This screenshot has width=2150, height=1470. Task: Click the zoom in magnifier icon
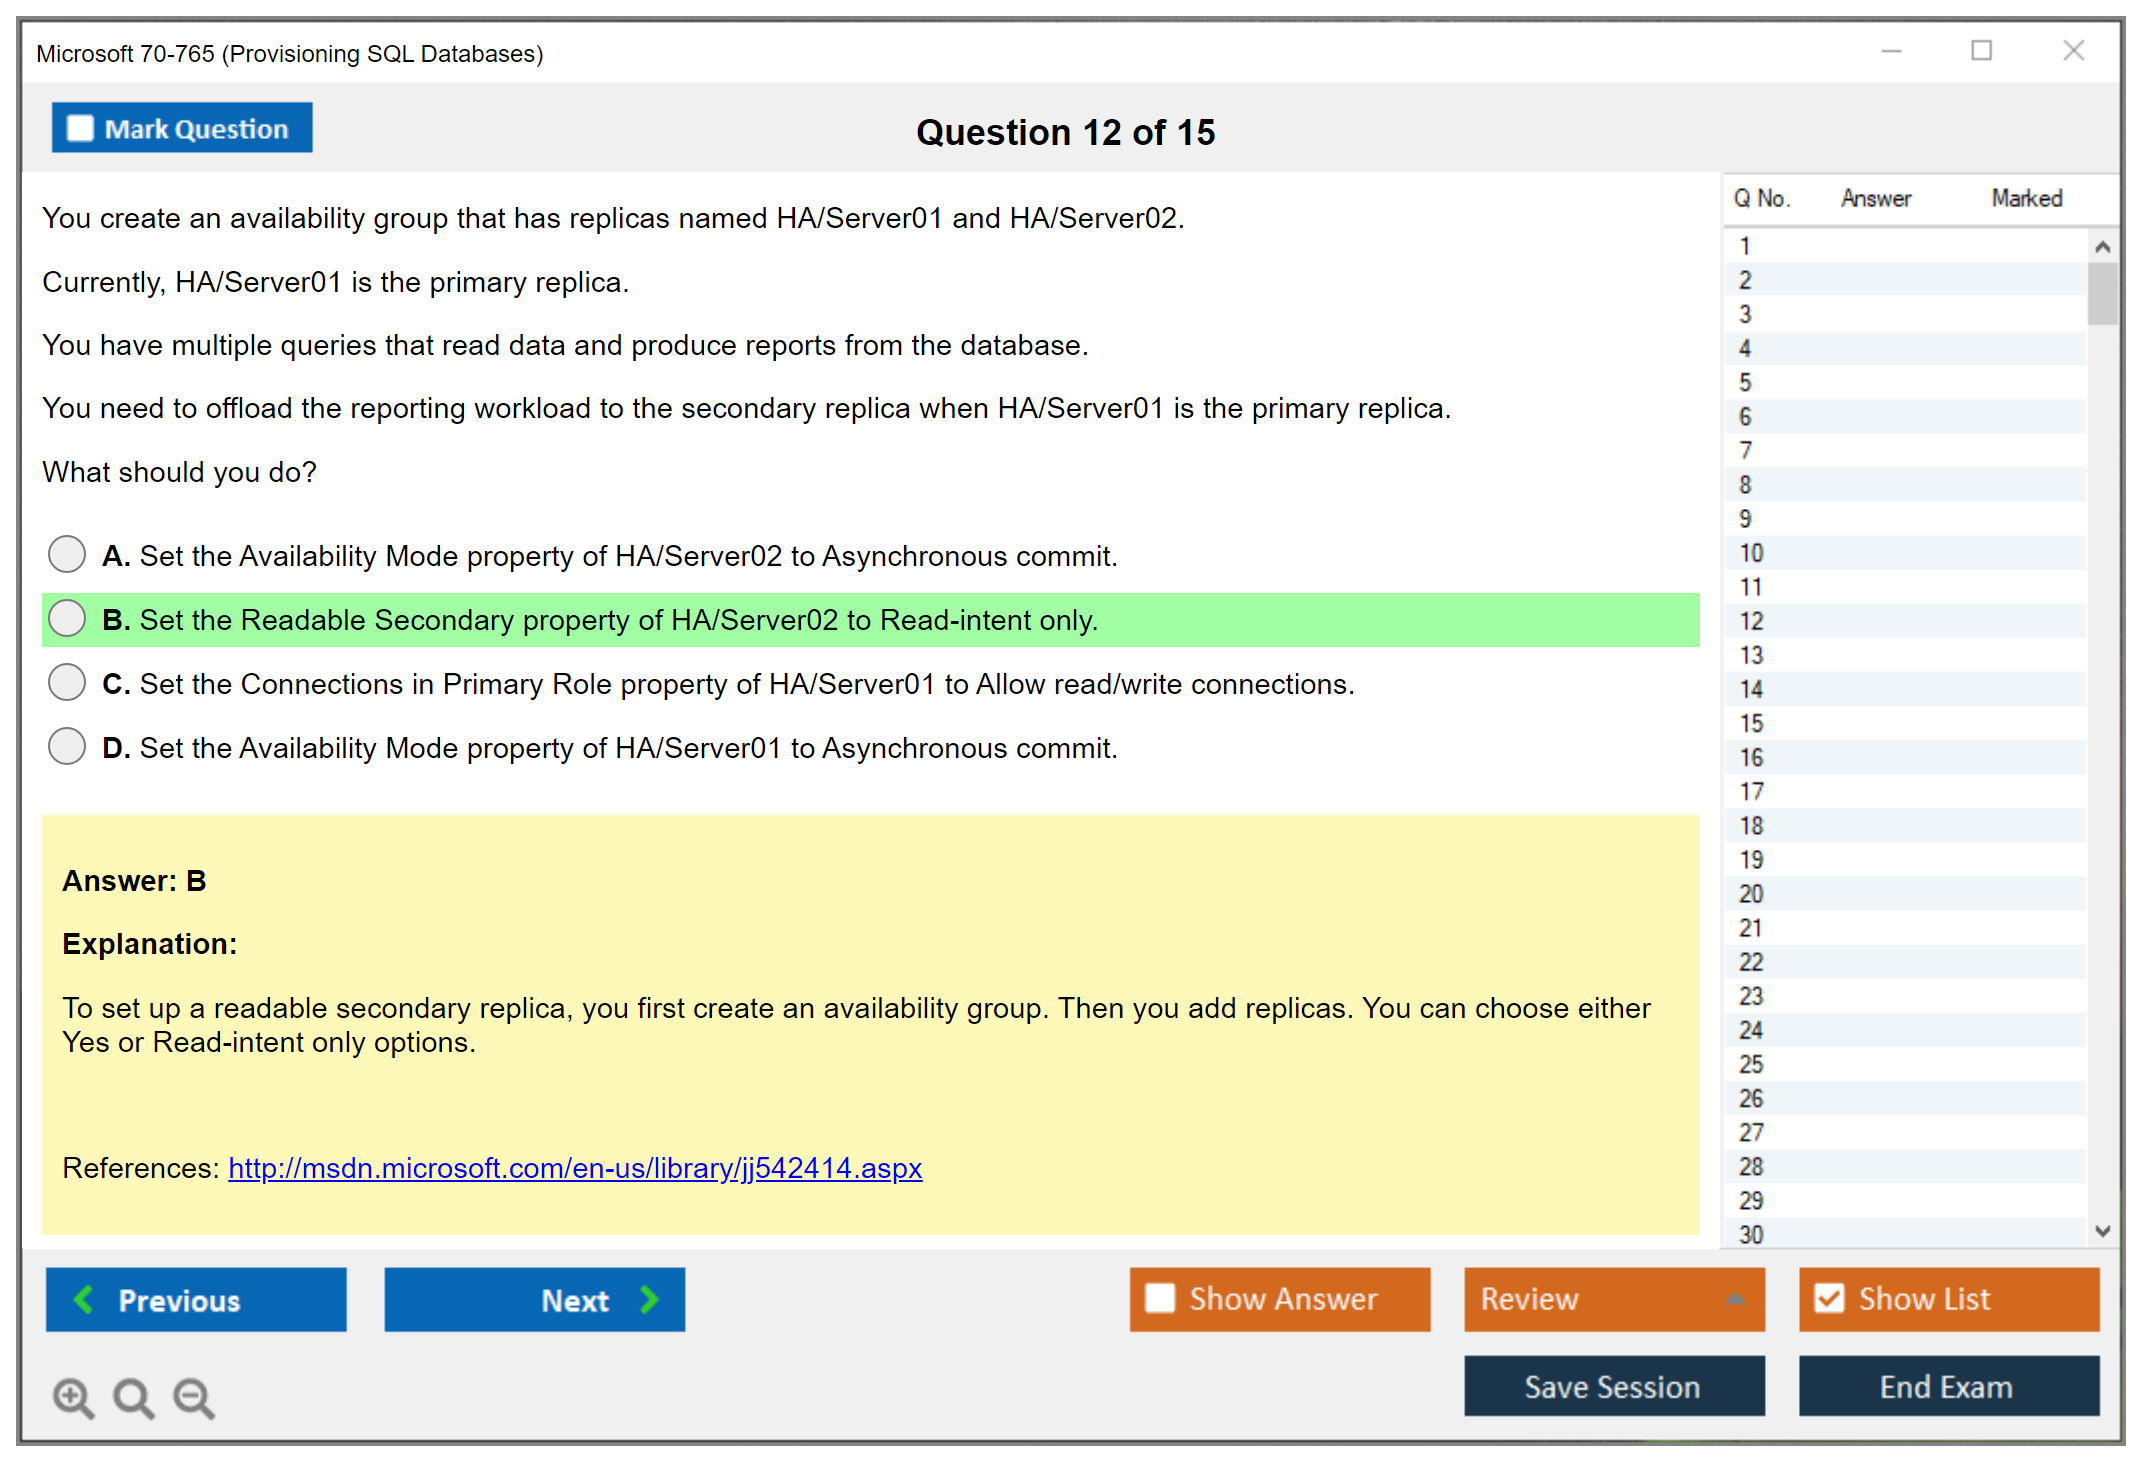click(73, 1397)
